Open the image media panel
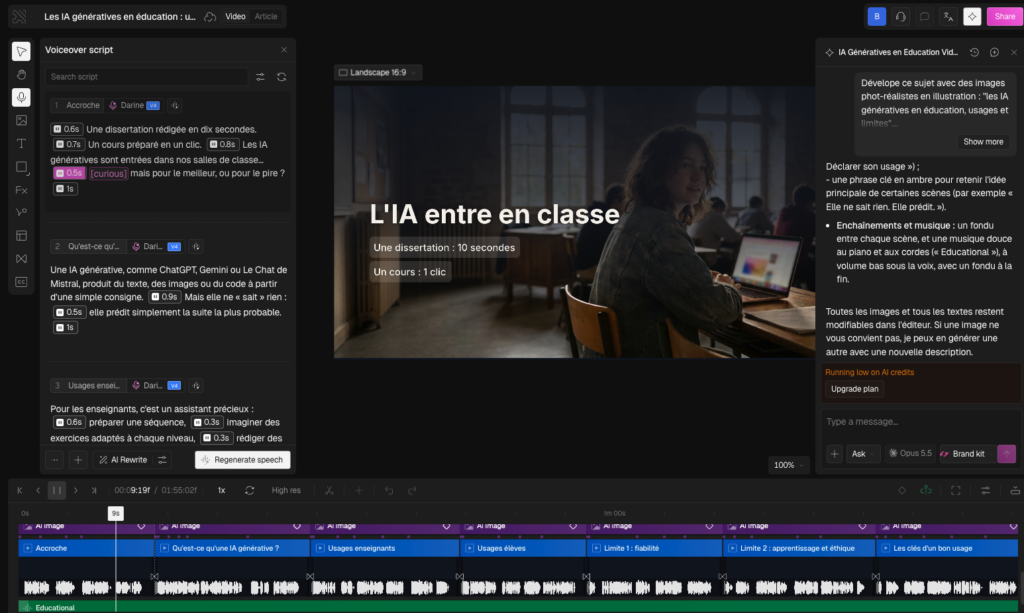The image size is (1024, 613). [22, 120]
